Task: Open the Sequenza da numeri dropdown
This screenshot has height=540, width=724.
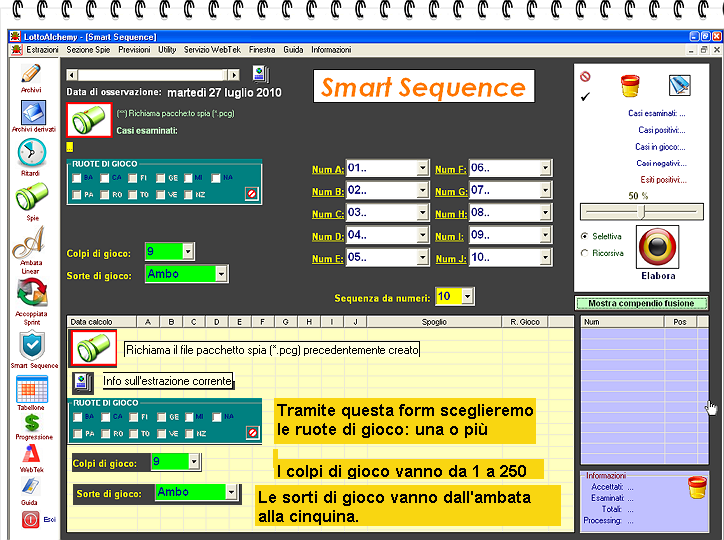Action: pos(467,296)
